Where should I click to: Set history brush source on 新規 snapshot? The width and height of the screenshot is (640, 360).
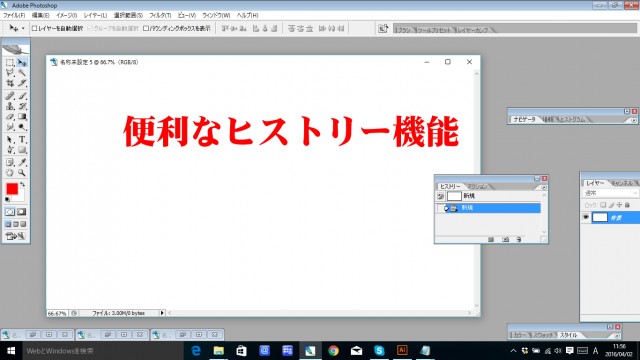(x=440, y=196)
